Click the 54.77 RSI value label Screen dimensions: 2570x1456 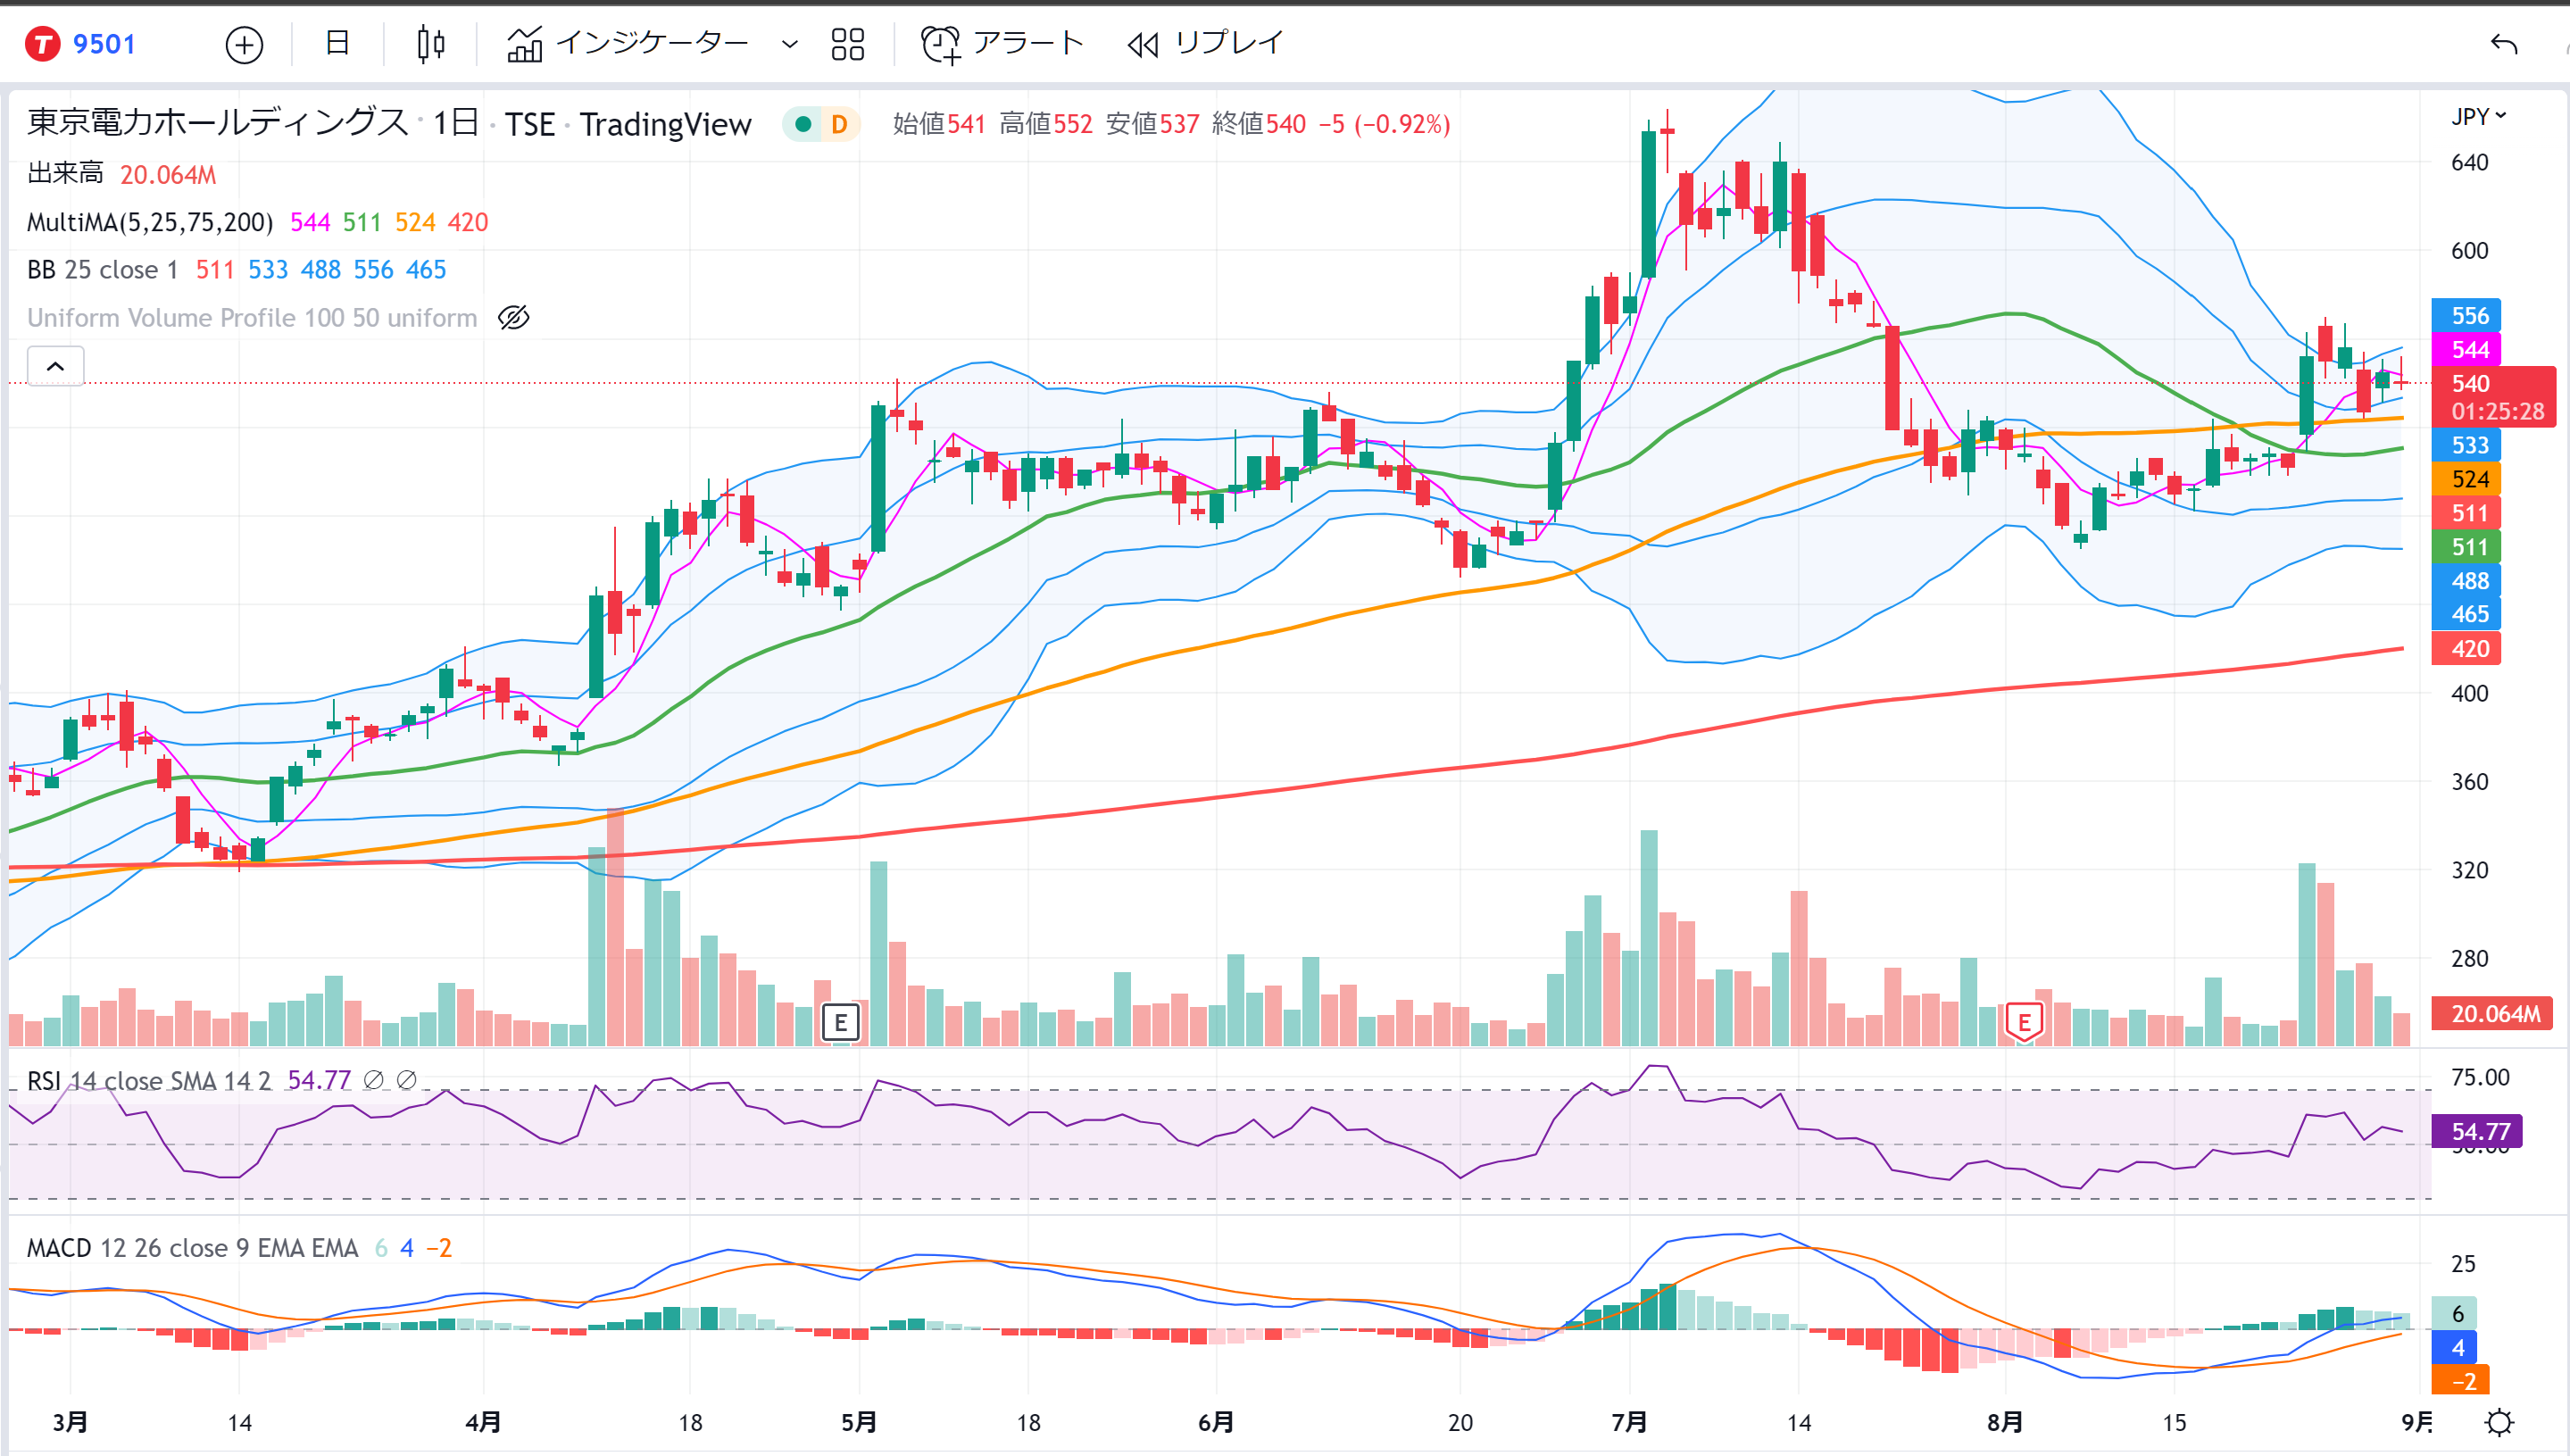coord(2476,1131)
